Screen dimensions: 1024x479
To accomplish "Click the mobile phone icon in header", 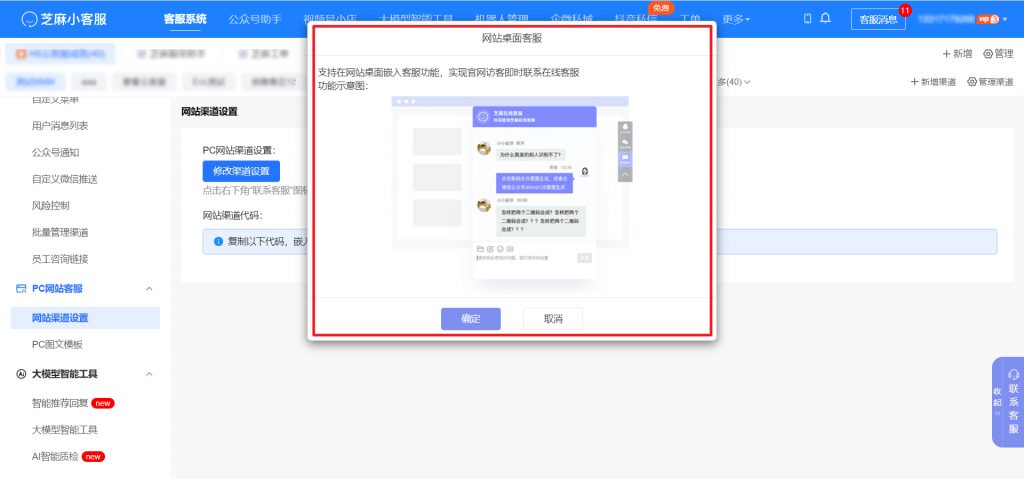I will pyautogui.click(x=807, y=19).
